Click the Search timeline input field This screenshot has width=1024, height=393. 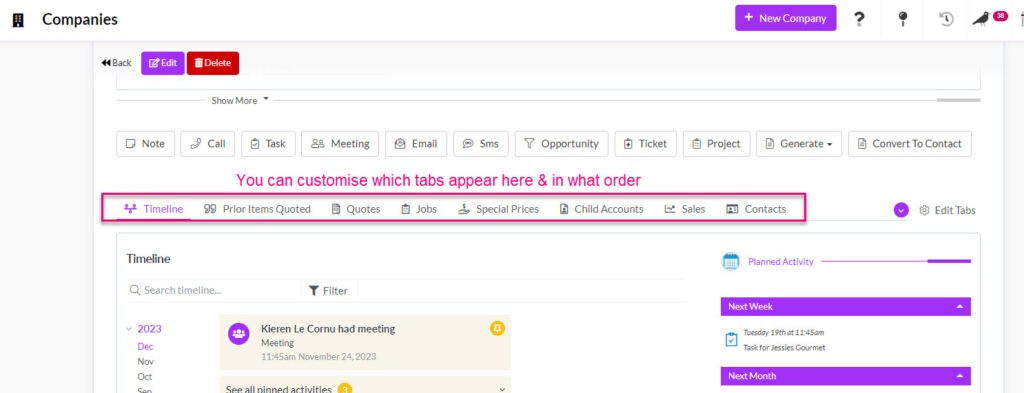213,291
